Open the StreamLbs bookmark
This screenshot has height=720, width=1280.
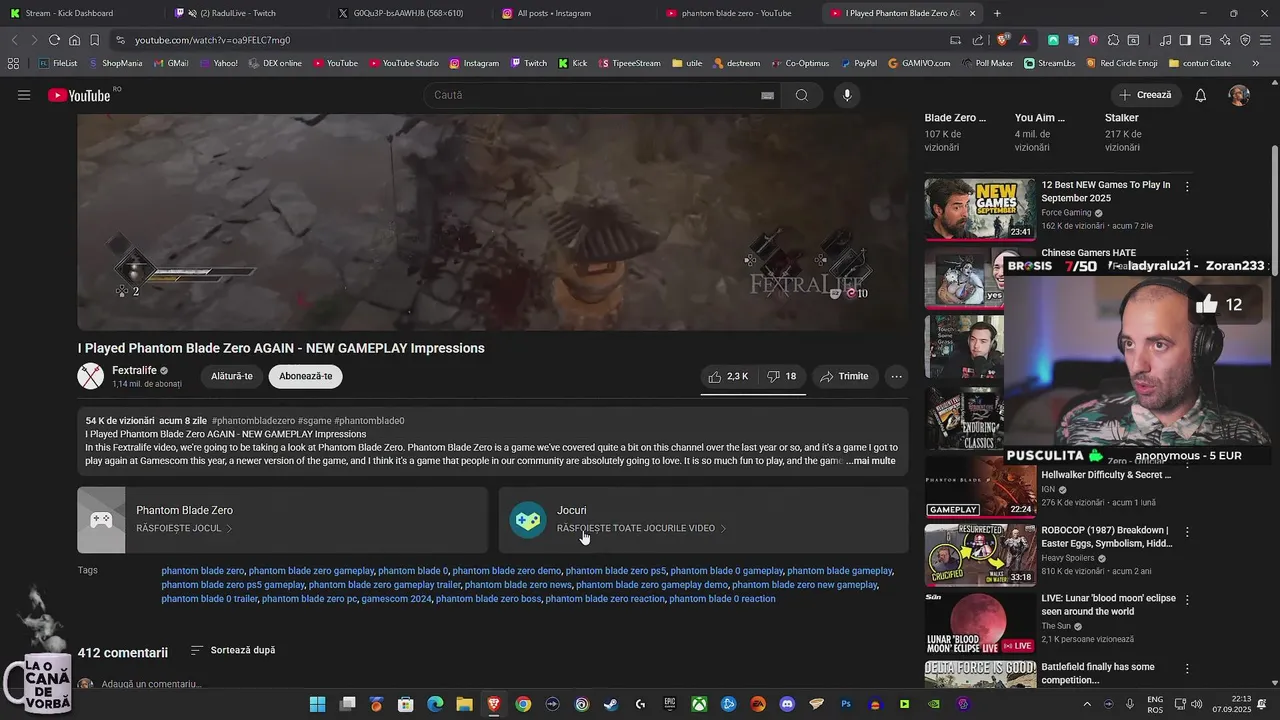pos(1050,63)
